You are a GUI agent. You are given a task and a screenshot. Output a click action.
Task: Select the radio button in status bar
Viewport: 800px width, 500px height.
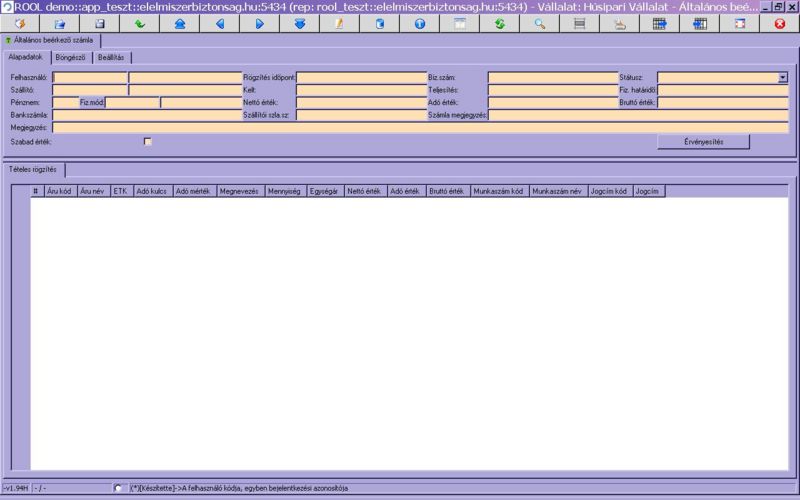(x=120, y=488)
